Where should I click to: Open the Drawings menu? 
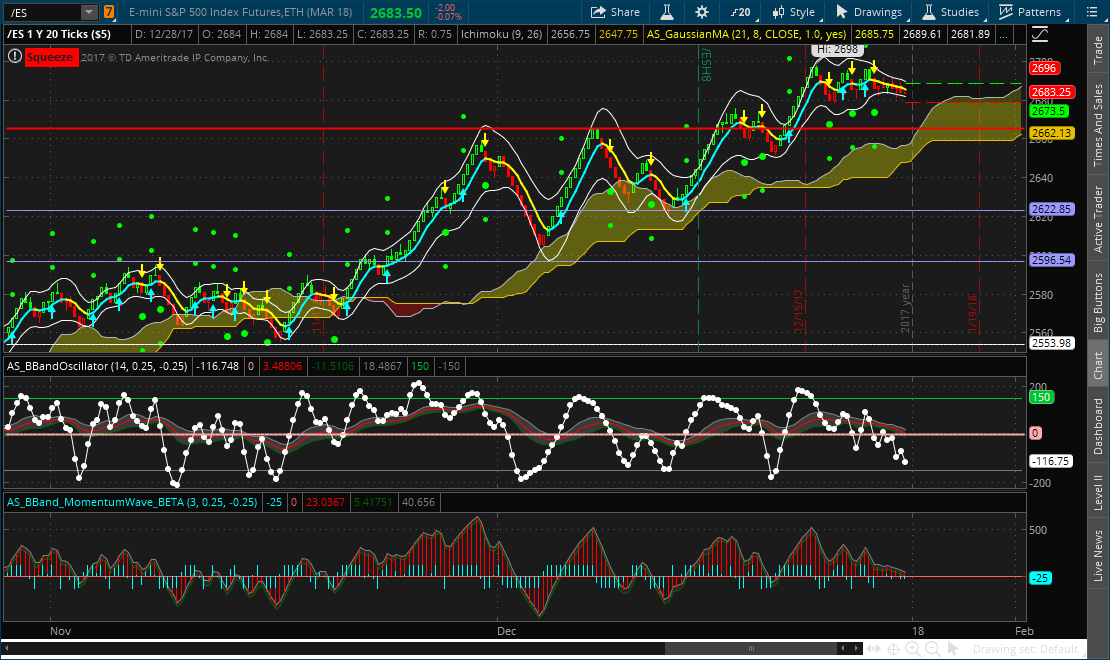[x=868, y=12]
